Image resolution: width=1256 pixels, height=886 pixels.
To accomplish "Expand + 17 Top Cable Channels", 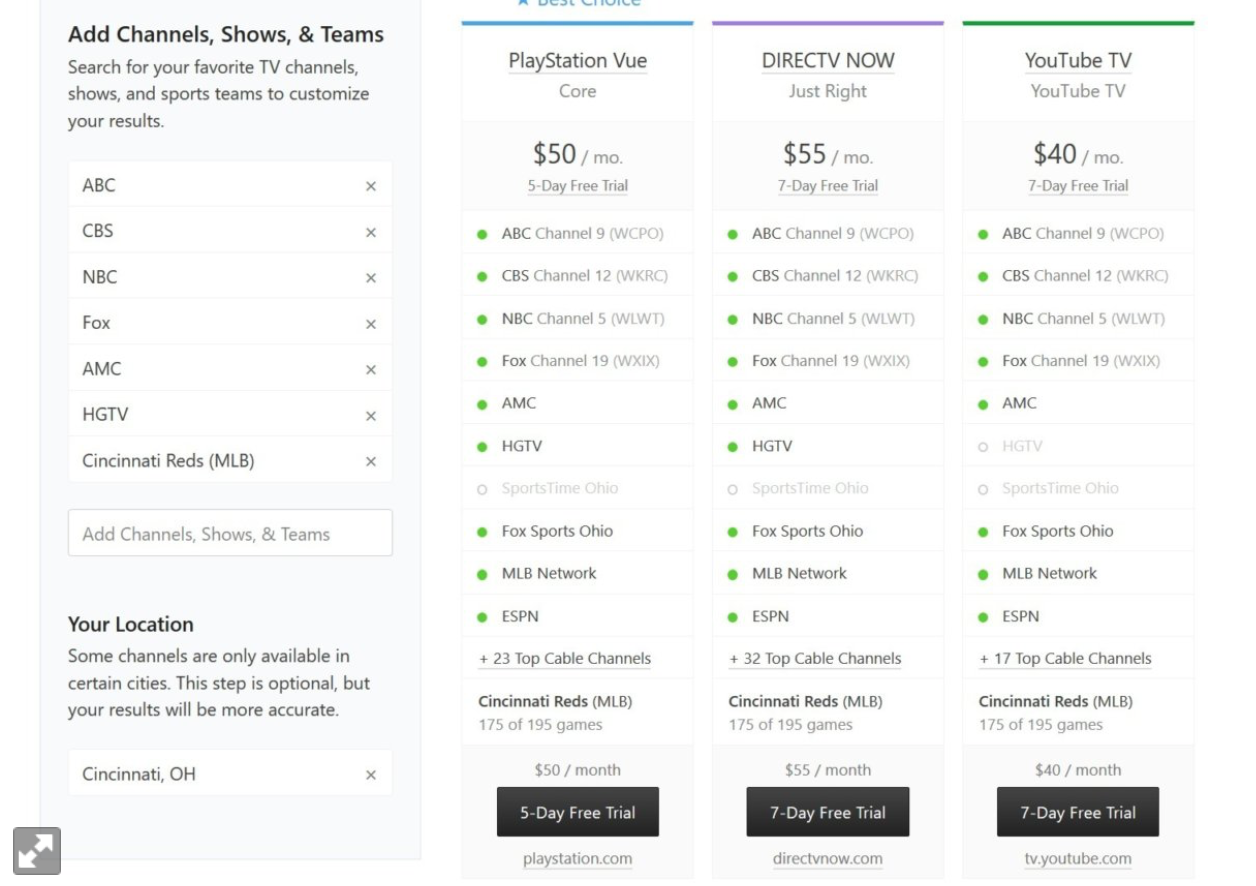I will [x=1065, y=658].
